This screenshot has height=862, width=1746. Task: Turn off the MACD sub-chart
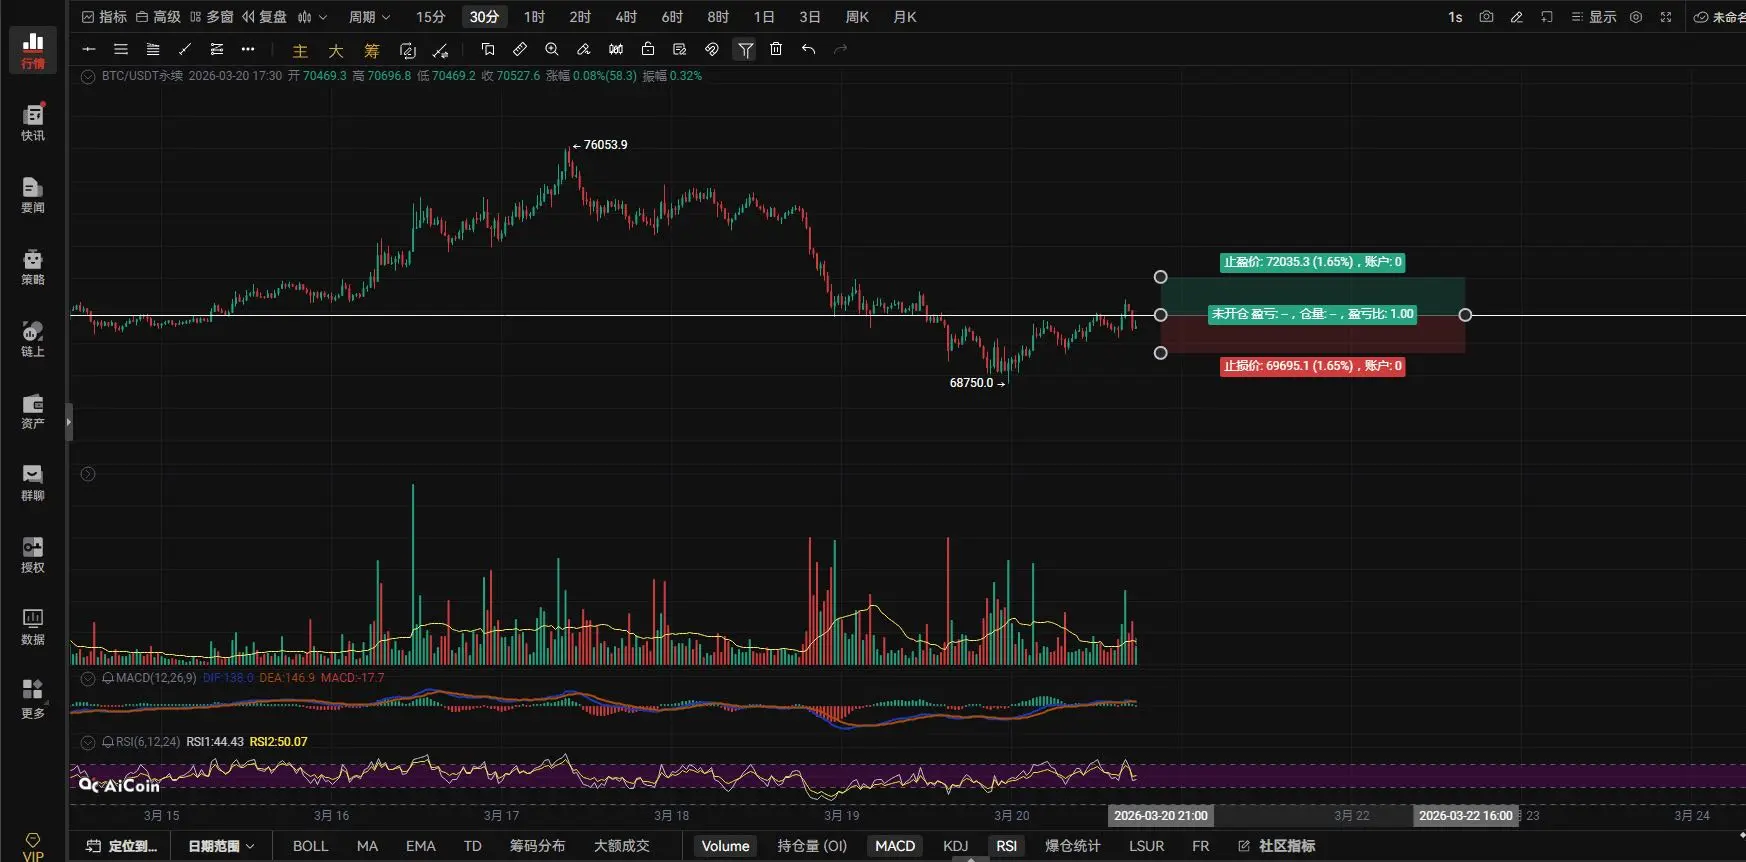coord(895,846)
